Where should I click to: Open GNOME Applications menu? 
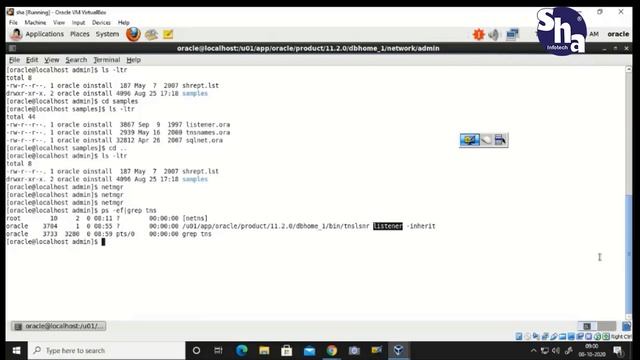pos(44,34)
